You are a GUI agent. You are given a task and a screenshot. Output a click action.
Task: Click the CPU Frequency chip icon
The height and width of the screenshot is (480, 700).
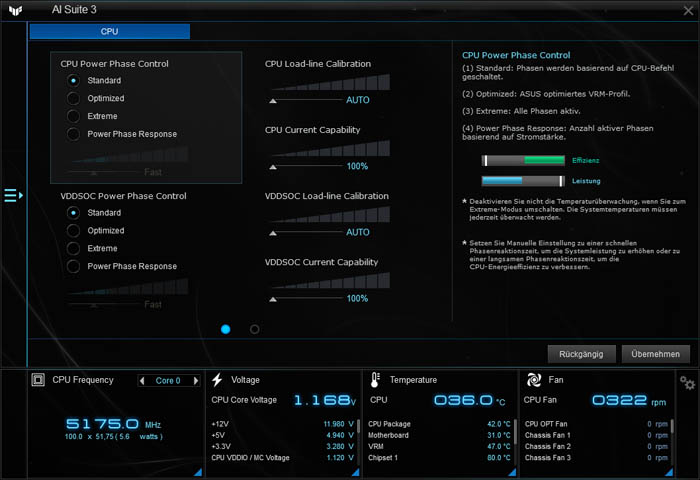click(38, 380)
